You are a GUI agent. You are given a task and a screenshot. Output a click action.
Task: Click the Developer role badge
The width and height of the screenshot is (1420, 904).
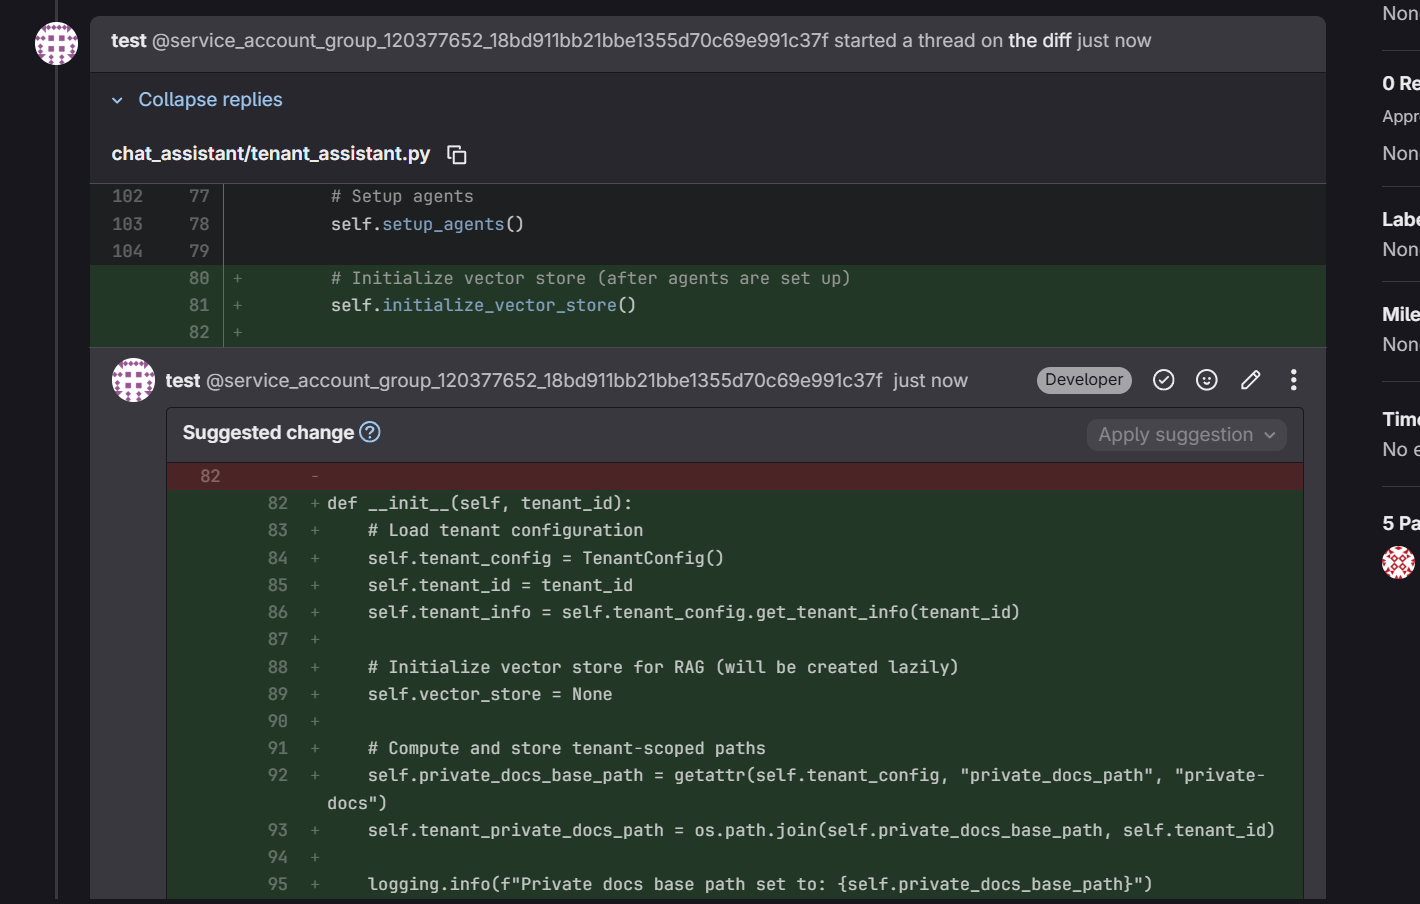coord(1084,380)
